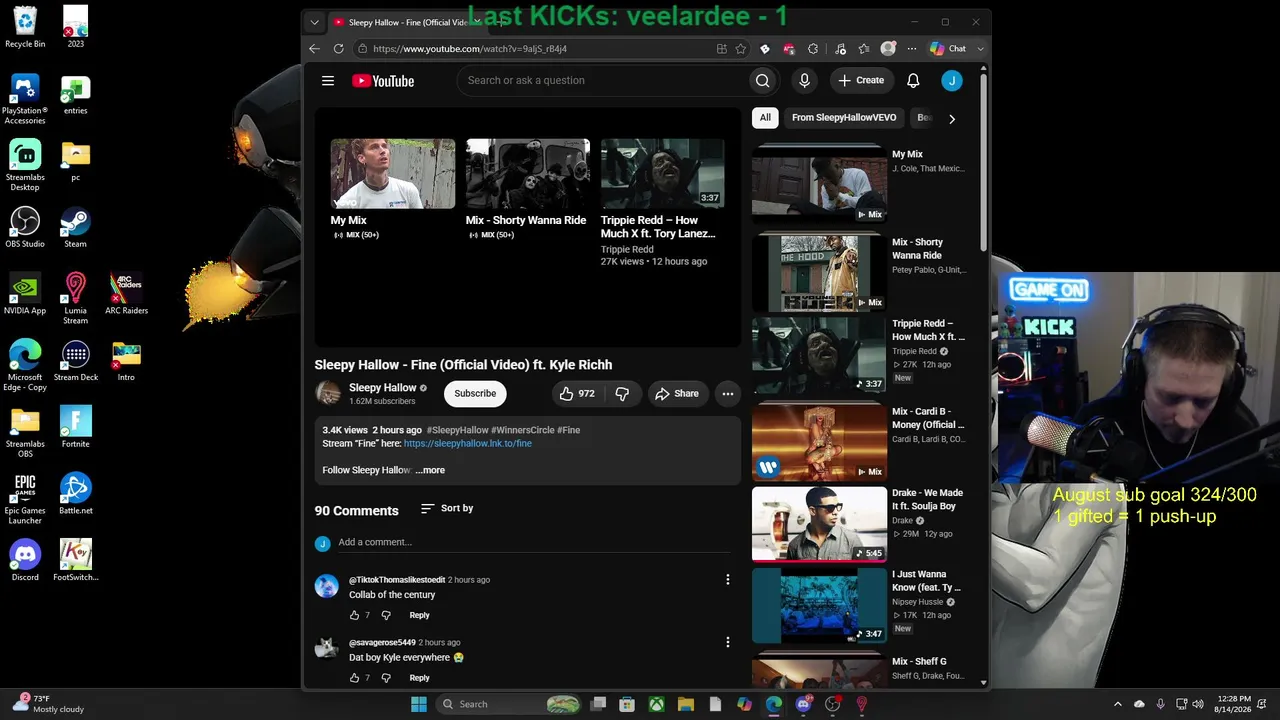Open the Steam desktop shortcut
This screenshot has width=1280, height=720.
[75, 228]
